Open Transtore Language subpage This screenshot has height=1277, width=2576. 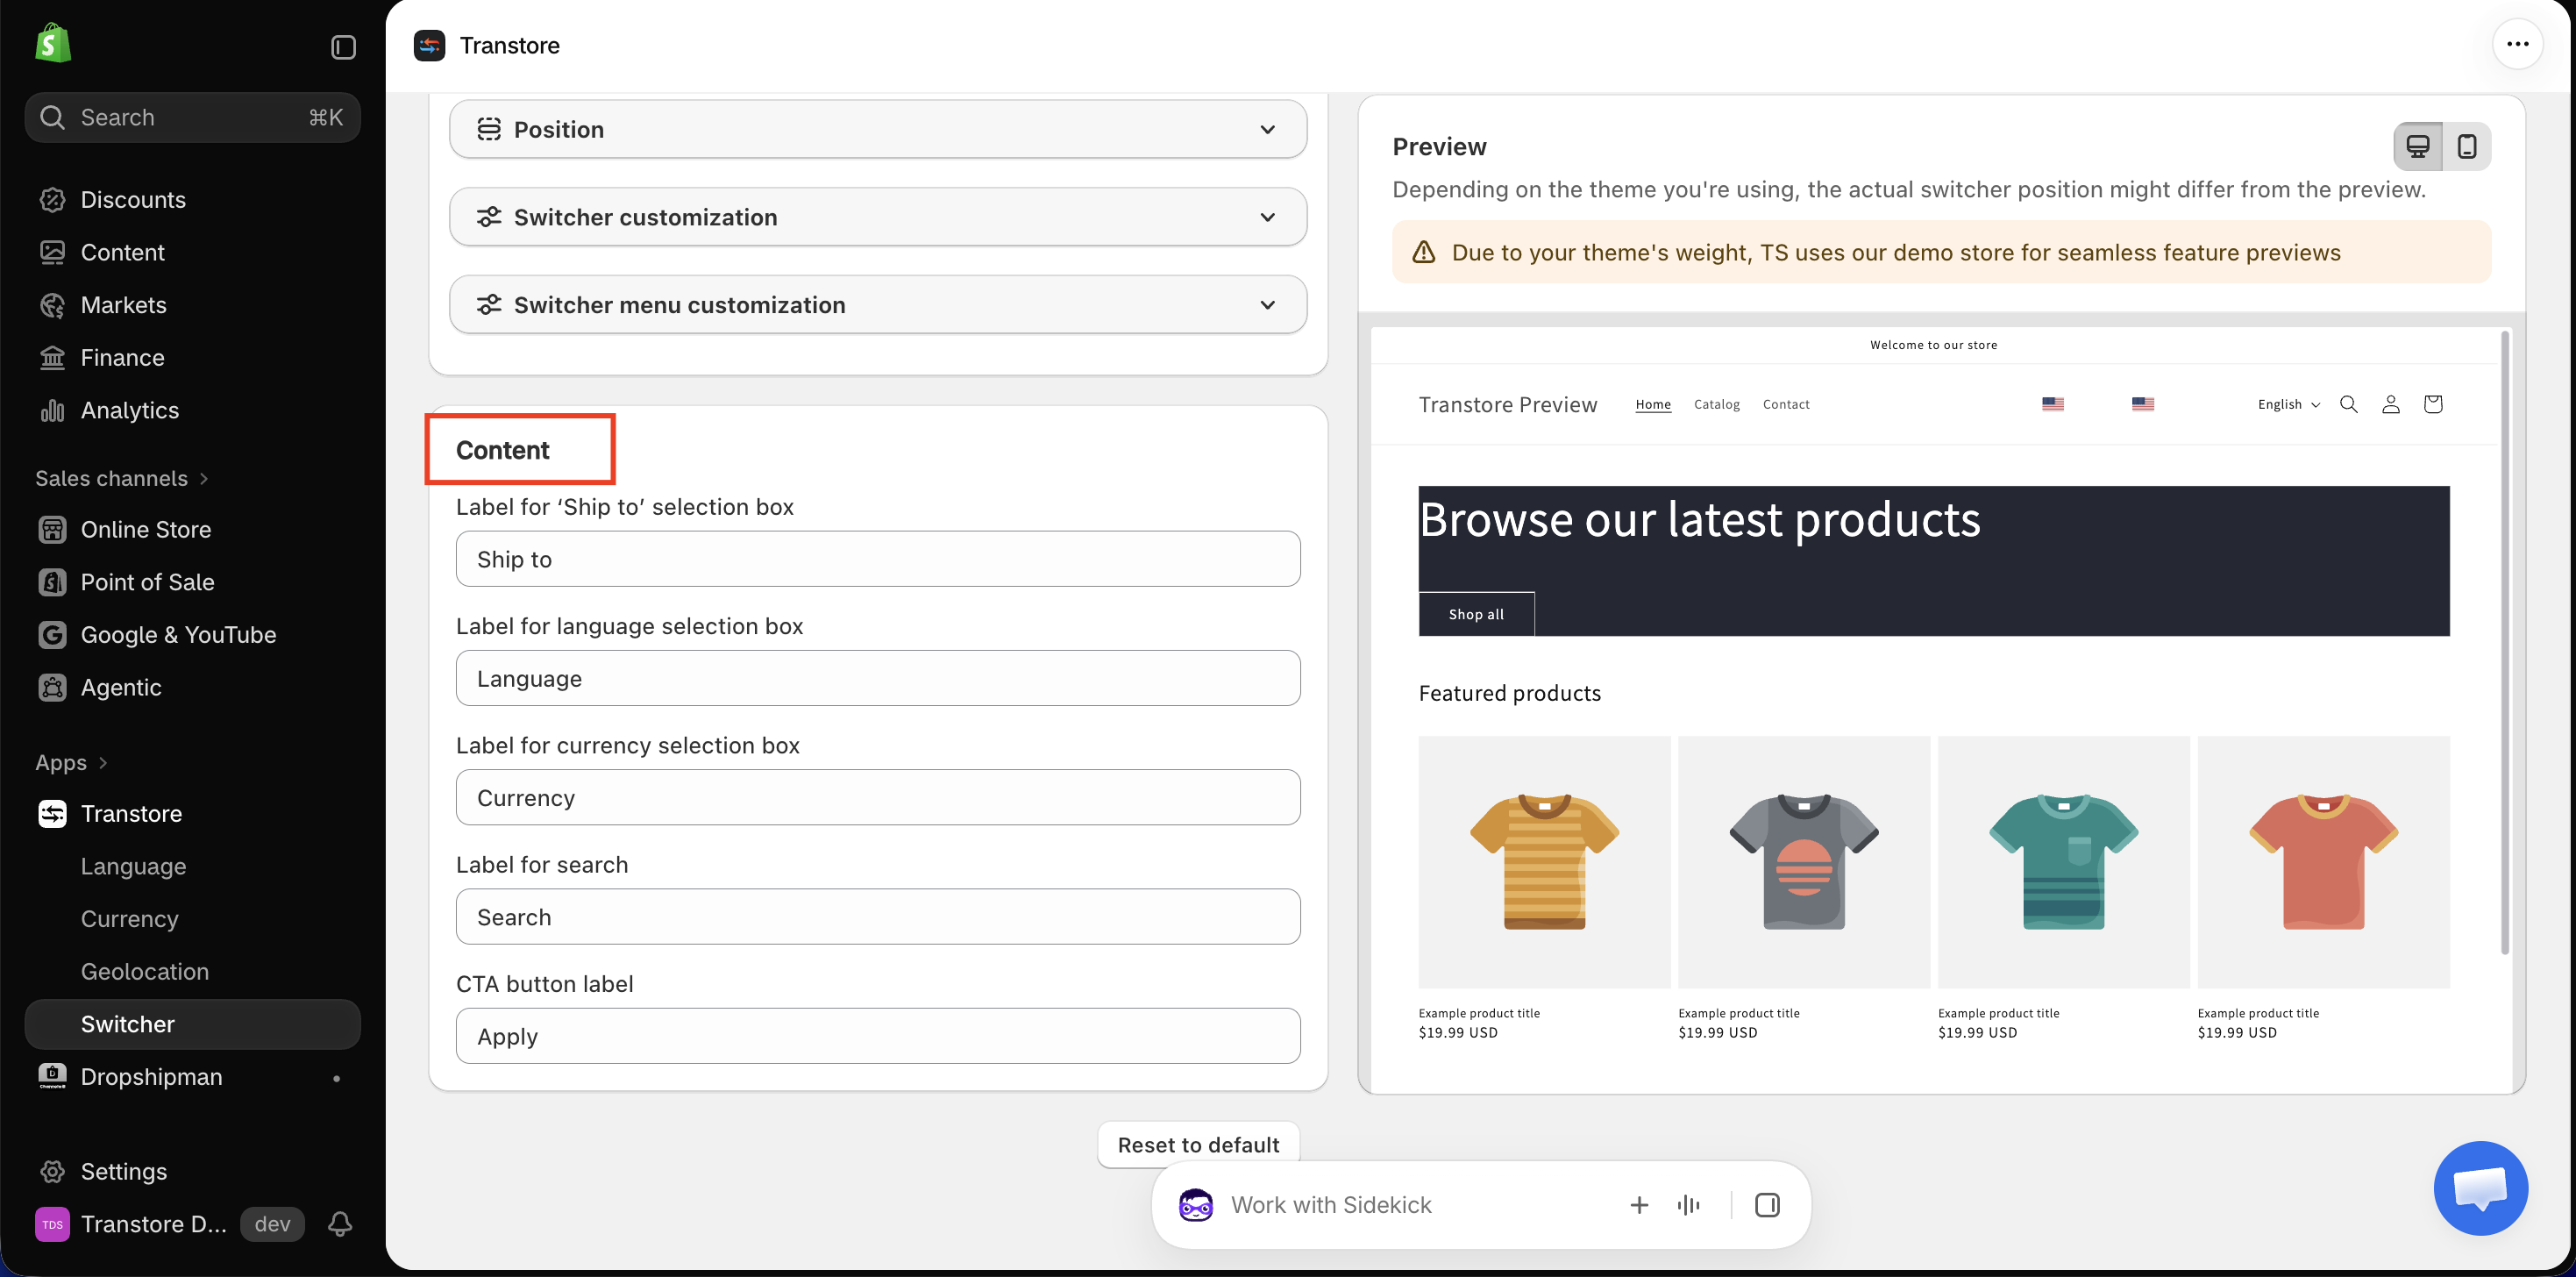pyautogui.click(x=193, y=866)
